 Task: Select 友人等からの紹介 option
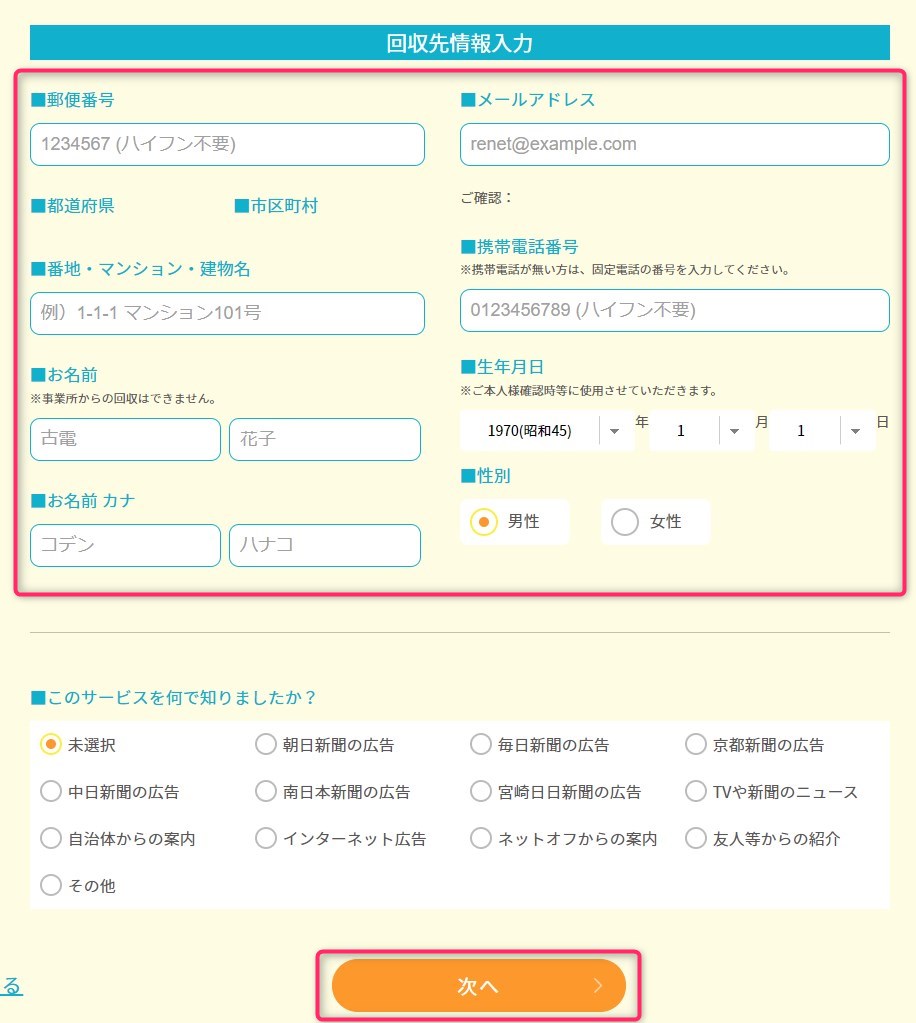(696, 838)
